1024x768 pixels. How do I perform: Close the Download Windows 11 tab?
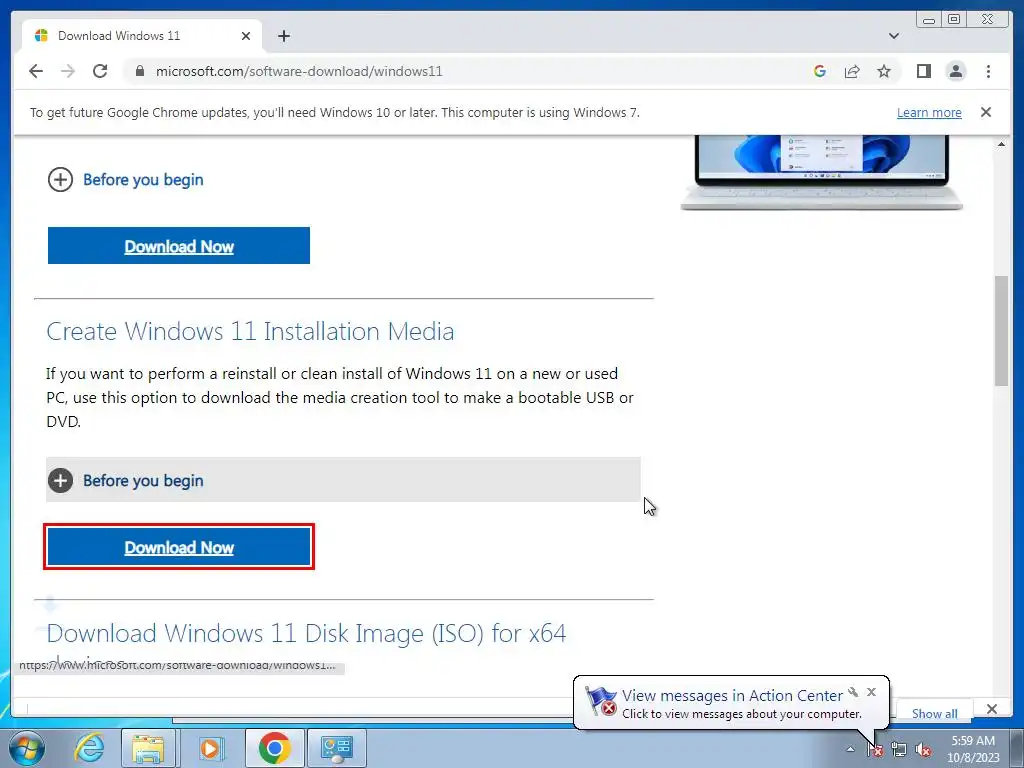[x=246, y=36]
